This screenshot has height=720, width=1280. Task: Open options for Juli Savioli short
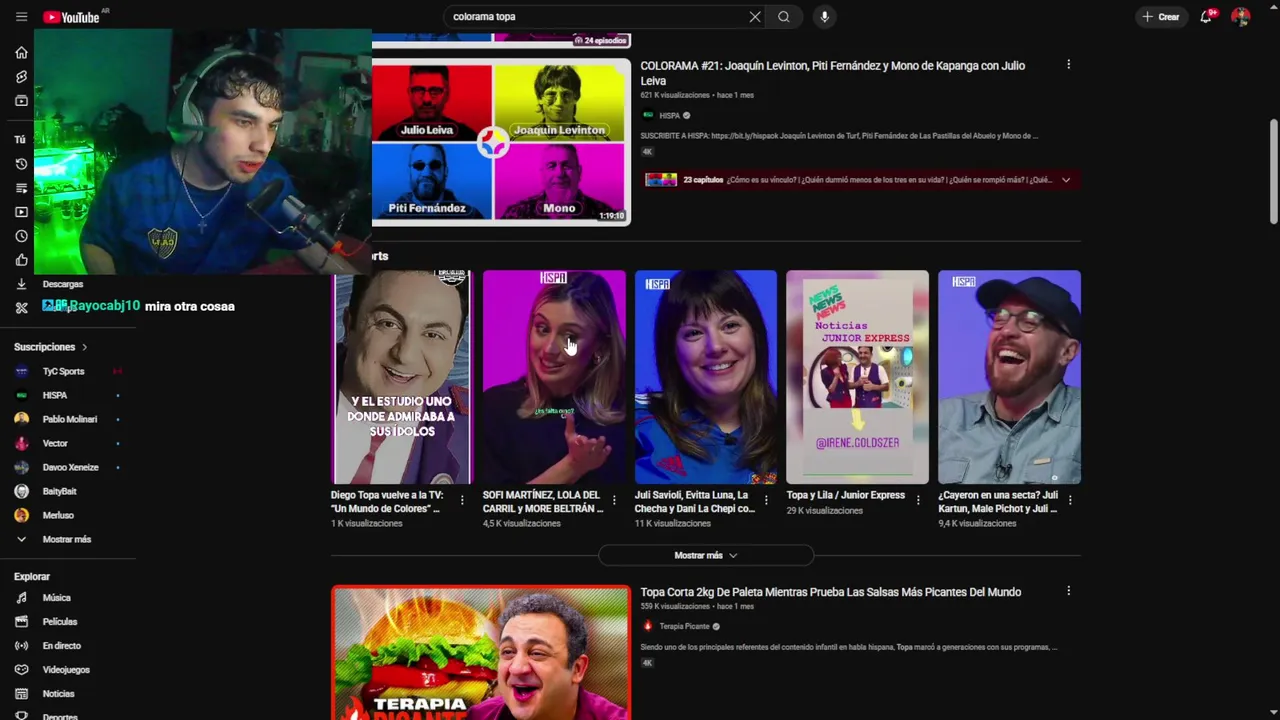(x=766, y=500)
